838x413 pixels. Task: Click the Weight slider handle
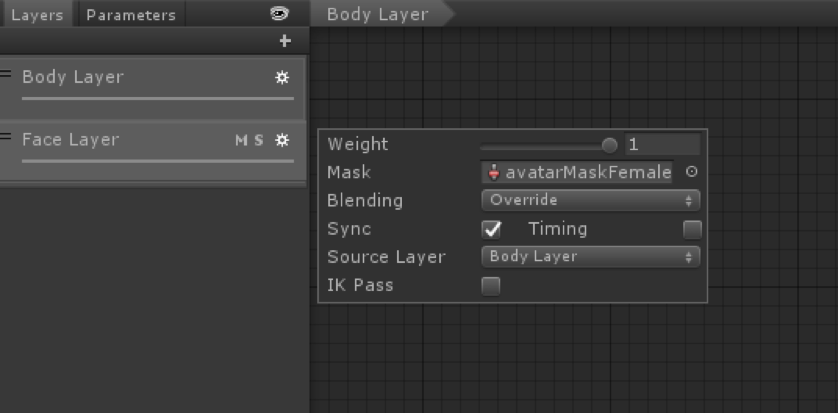(x=610, y=145)
